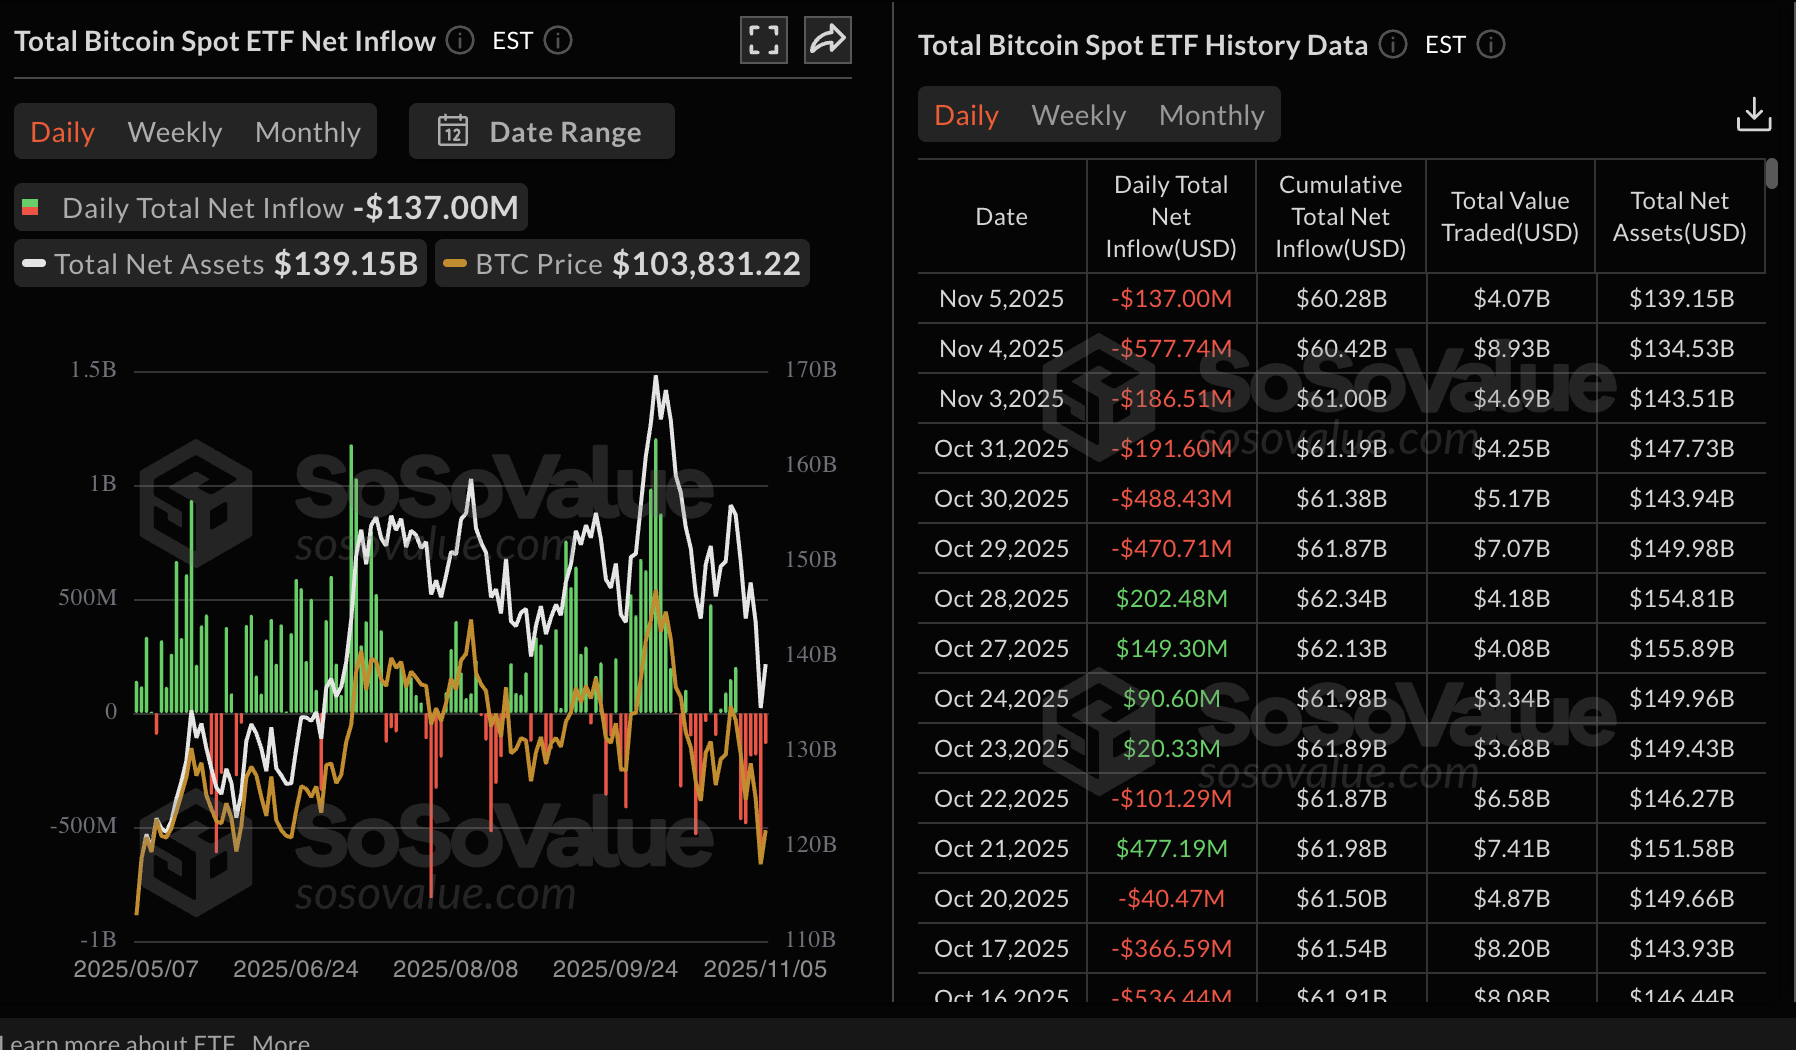Switch the chart to Monthly view
Screen dimensions: 1796x1050
308,131
